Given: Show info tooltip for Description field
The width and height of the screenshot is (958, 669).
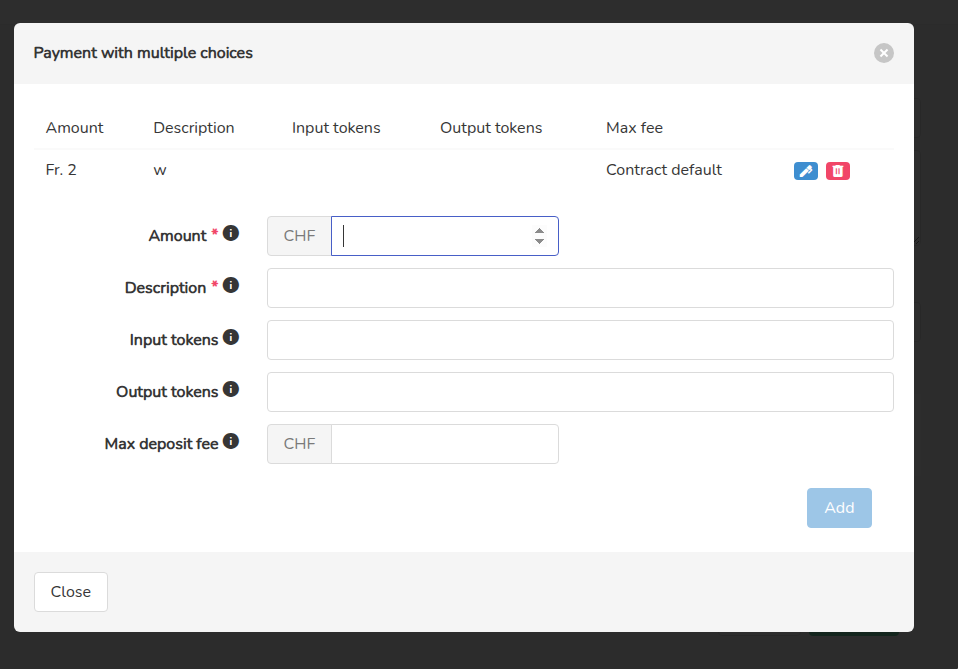Looking at the screenshot, I should tap(230, 285).
